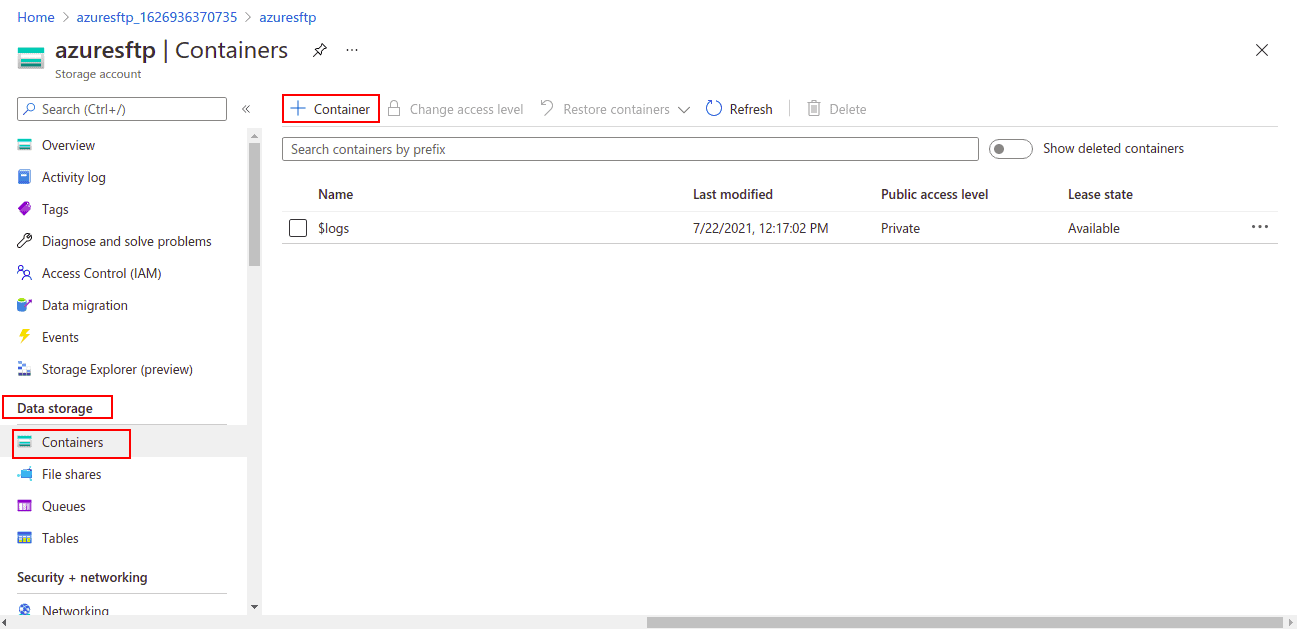This screenshot has height=629, width=1297.
Task: Click the Access Control (IAM) icon
Action: (25, 273)
